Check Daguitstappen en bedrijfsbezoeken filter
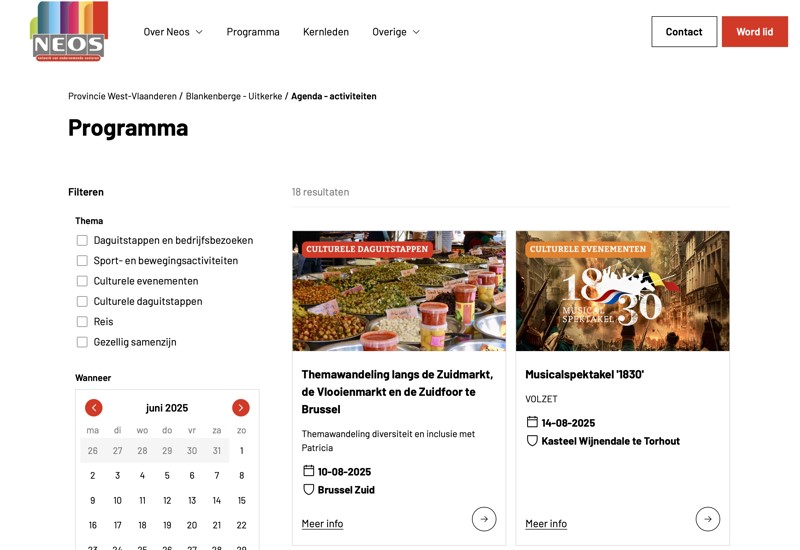 pos(82,240)
